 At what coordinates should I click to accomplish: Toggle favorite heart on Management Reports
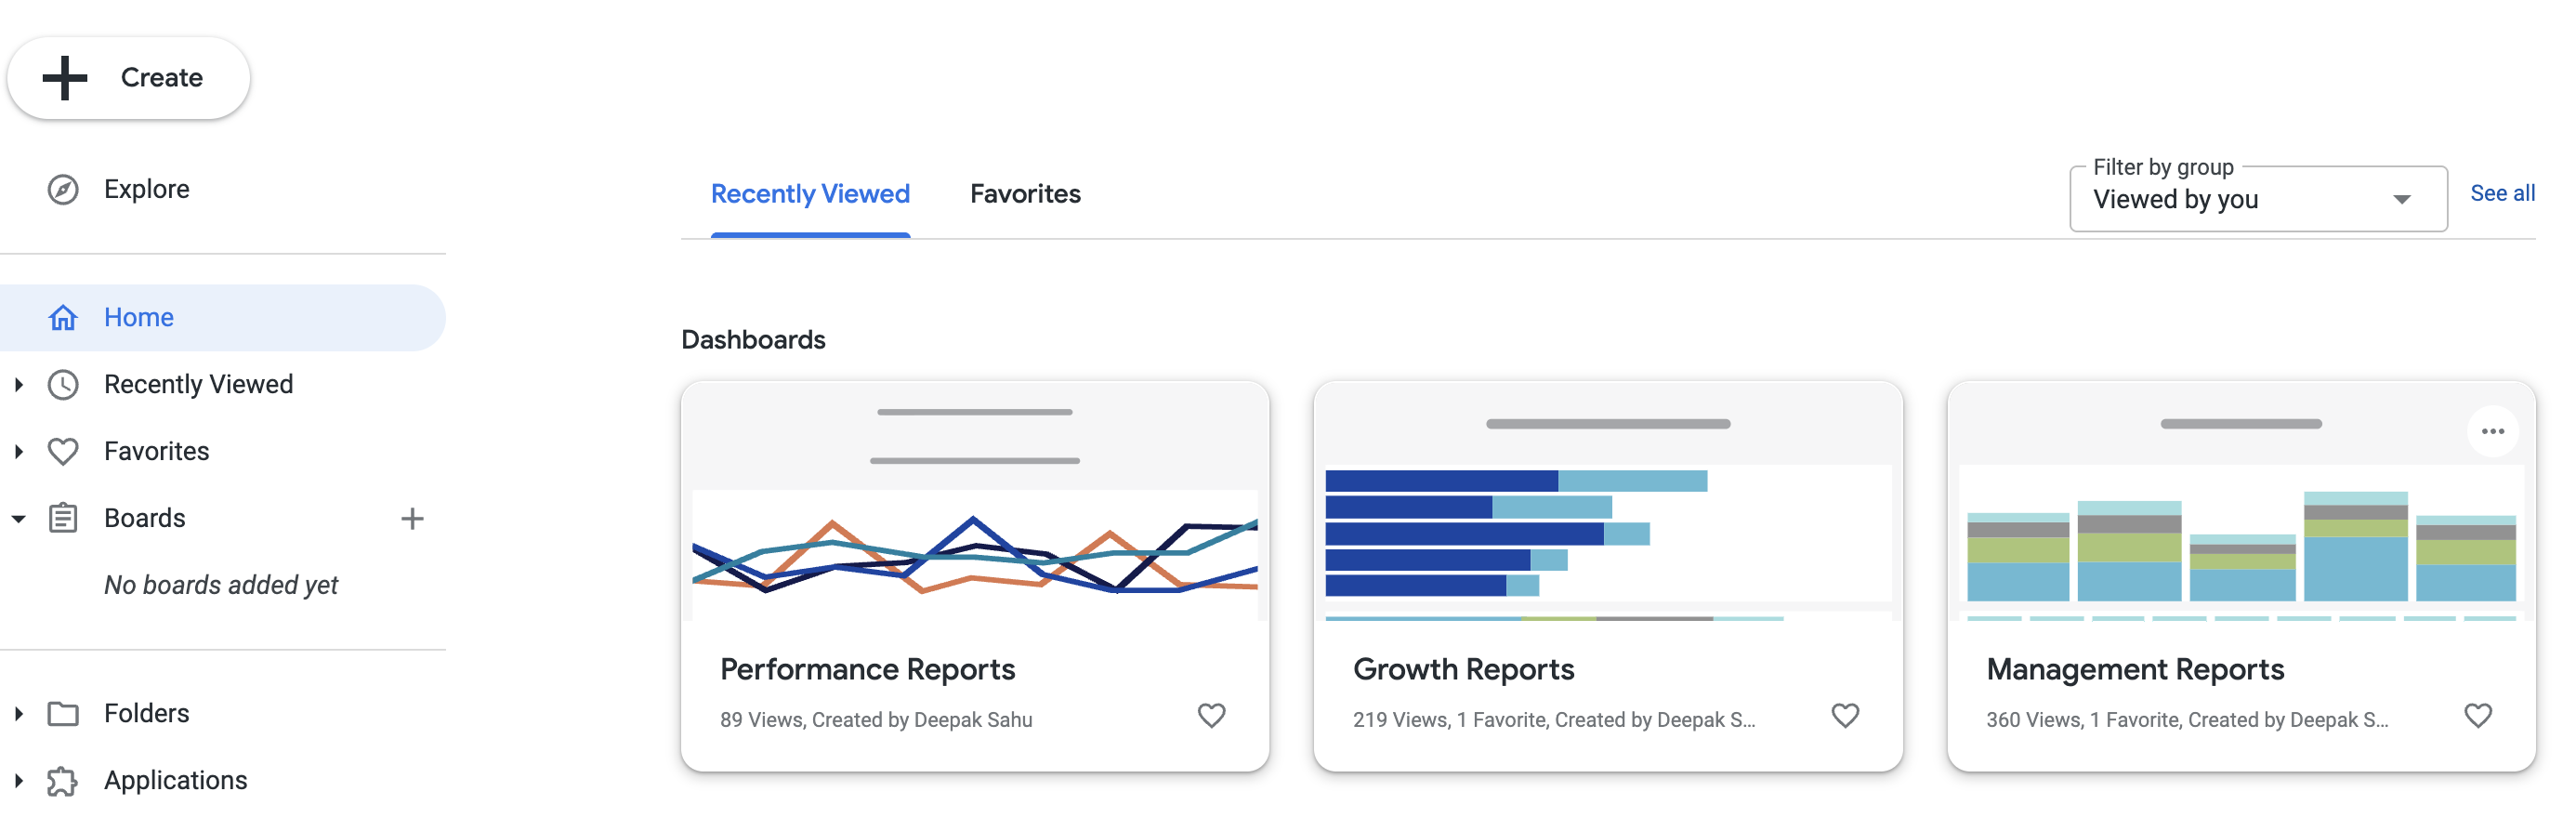pos(2477,715)
